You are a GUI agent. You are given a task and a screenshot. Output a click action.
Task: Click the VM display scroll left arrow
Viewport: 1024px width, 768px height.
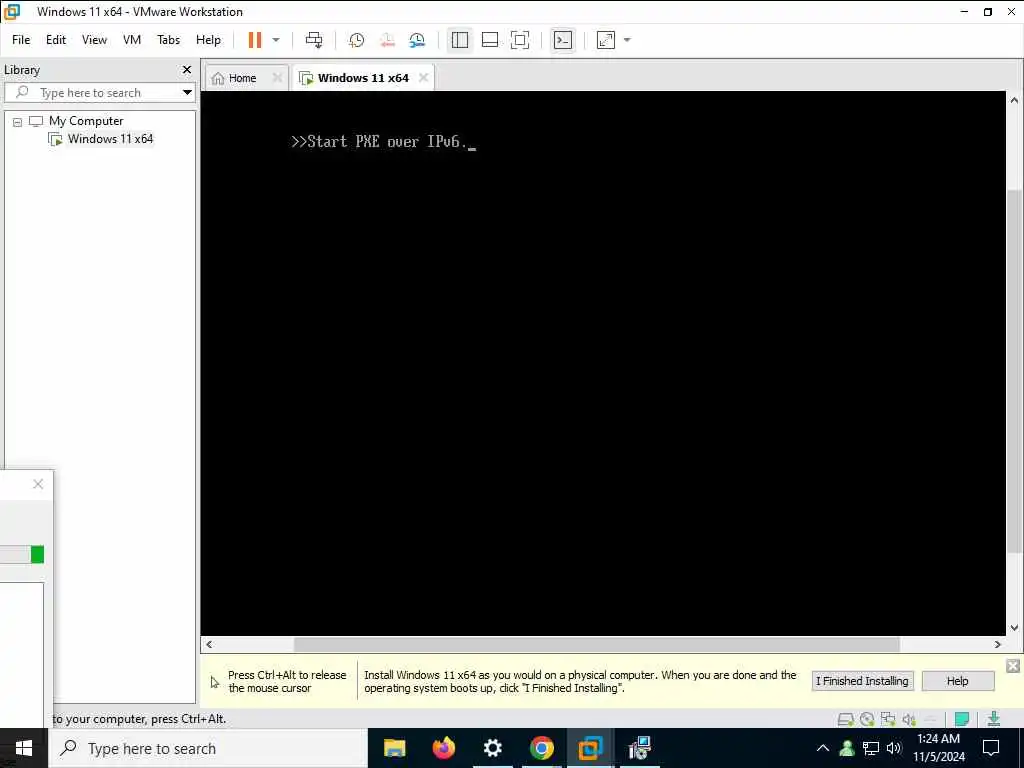(209, 645)
